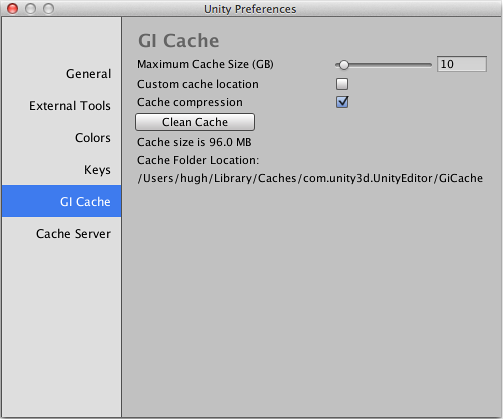
Task: Minimize the Unity Preferences window
Action: 31,8
